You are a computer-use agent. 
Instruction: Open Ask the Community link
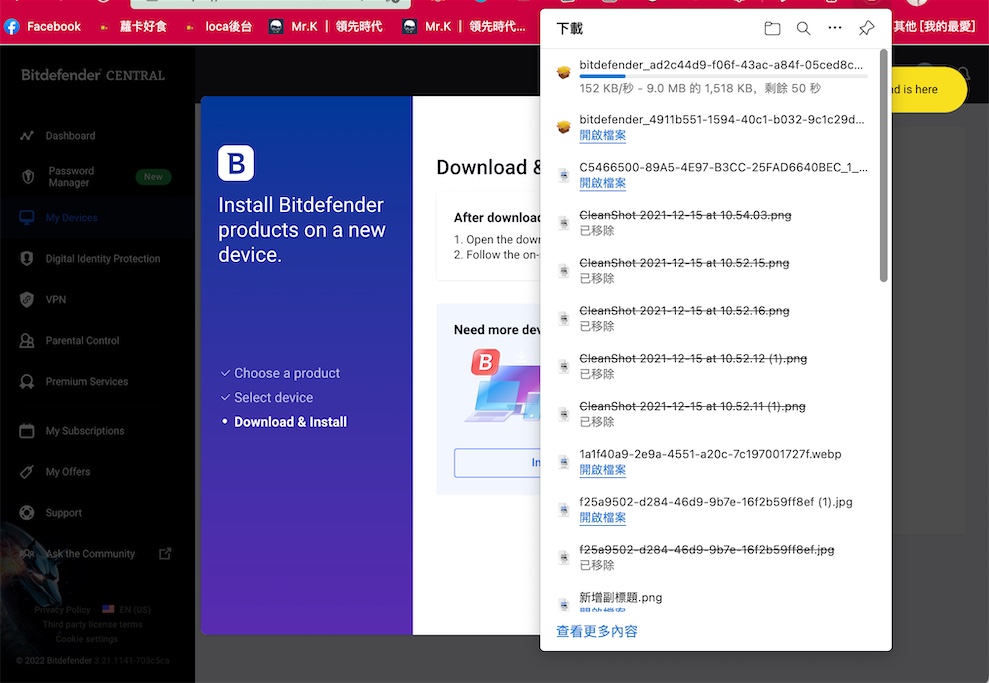tap(90, 554)
